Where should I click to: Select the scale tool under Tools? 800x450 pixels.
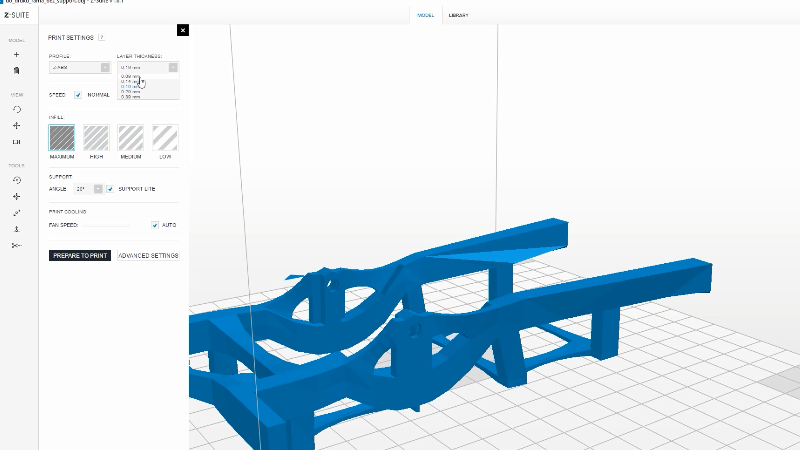(x=16, y=212)
